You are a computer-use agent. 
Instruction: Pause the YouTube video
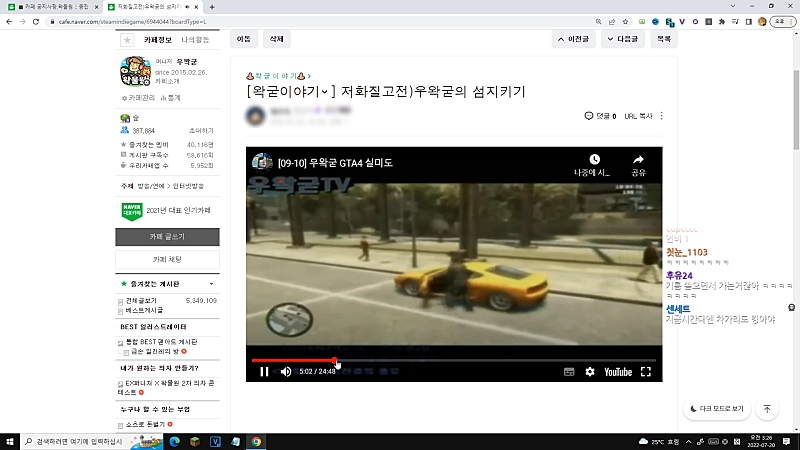(264, 372)
